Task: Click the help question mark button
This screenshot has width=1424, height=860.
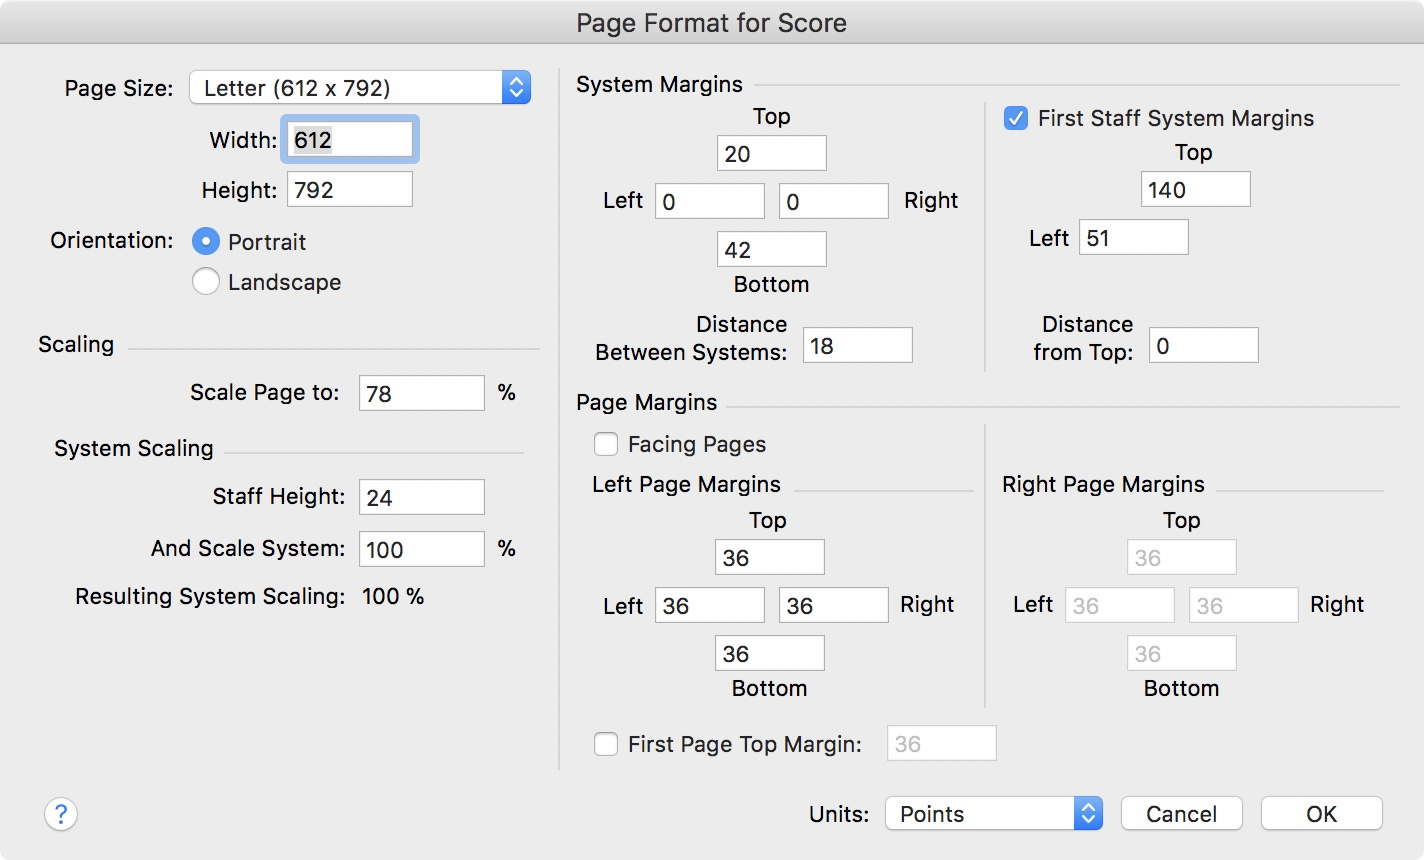Action: click(x=61, y=814)
